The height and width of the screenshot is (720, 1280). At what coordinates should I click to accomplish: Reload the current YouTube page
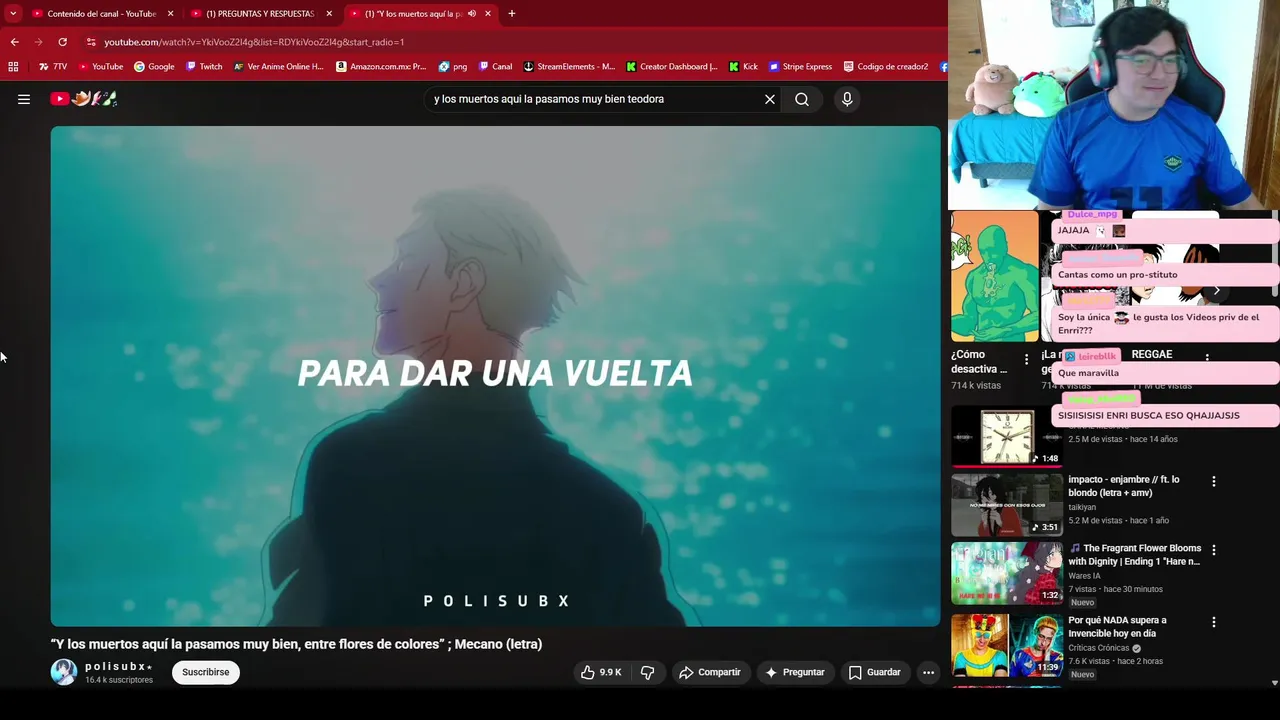[62, 42]
